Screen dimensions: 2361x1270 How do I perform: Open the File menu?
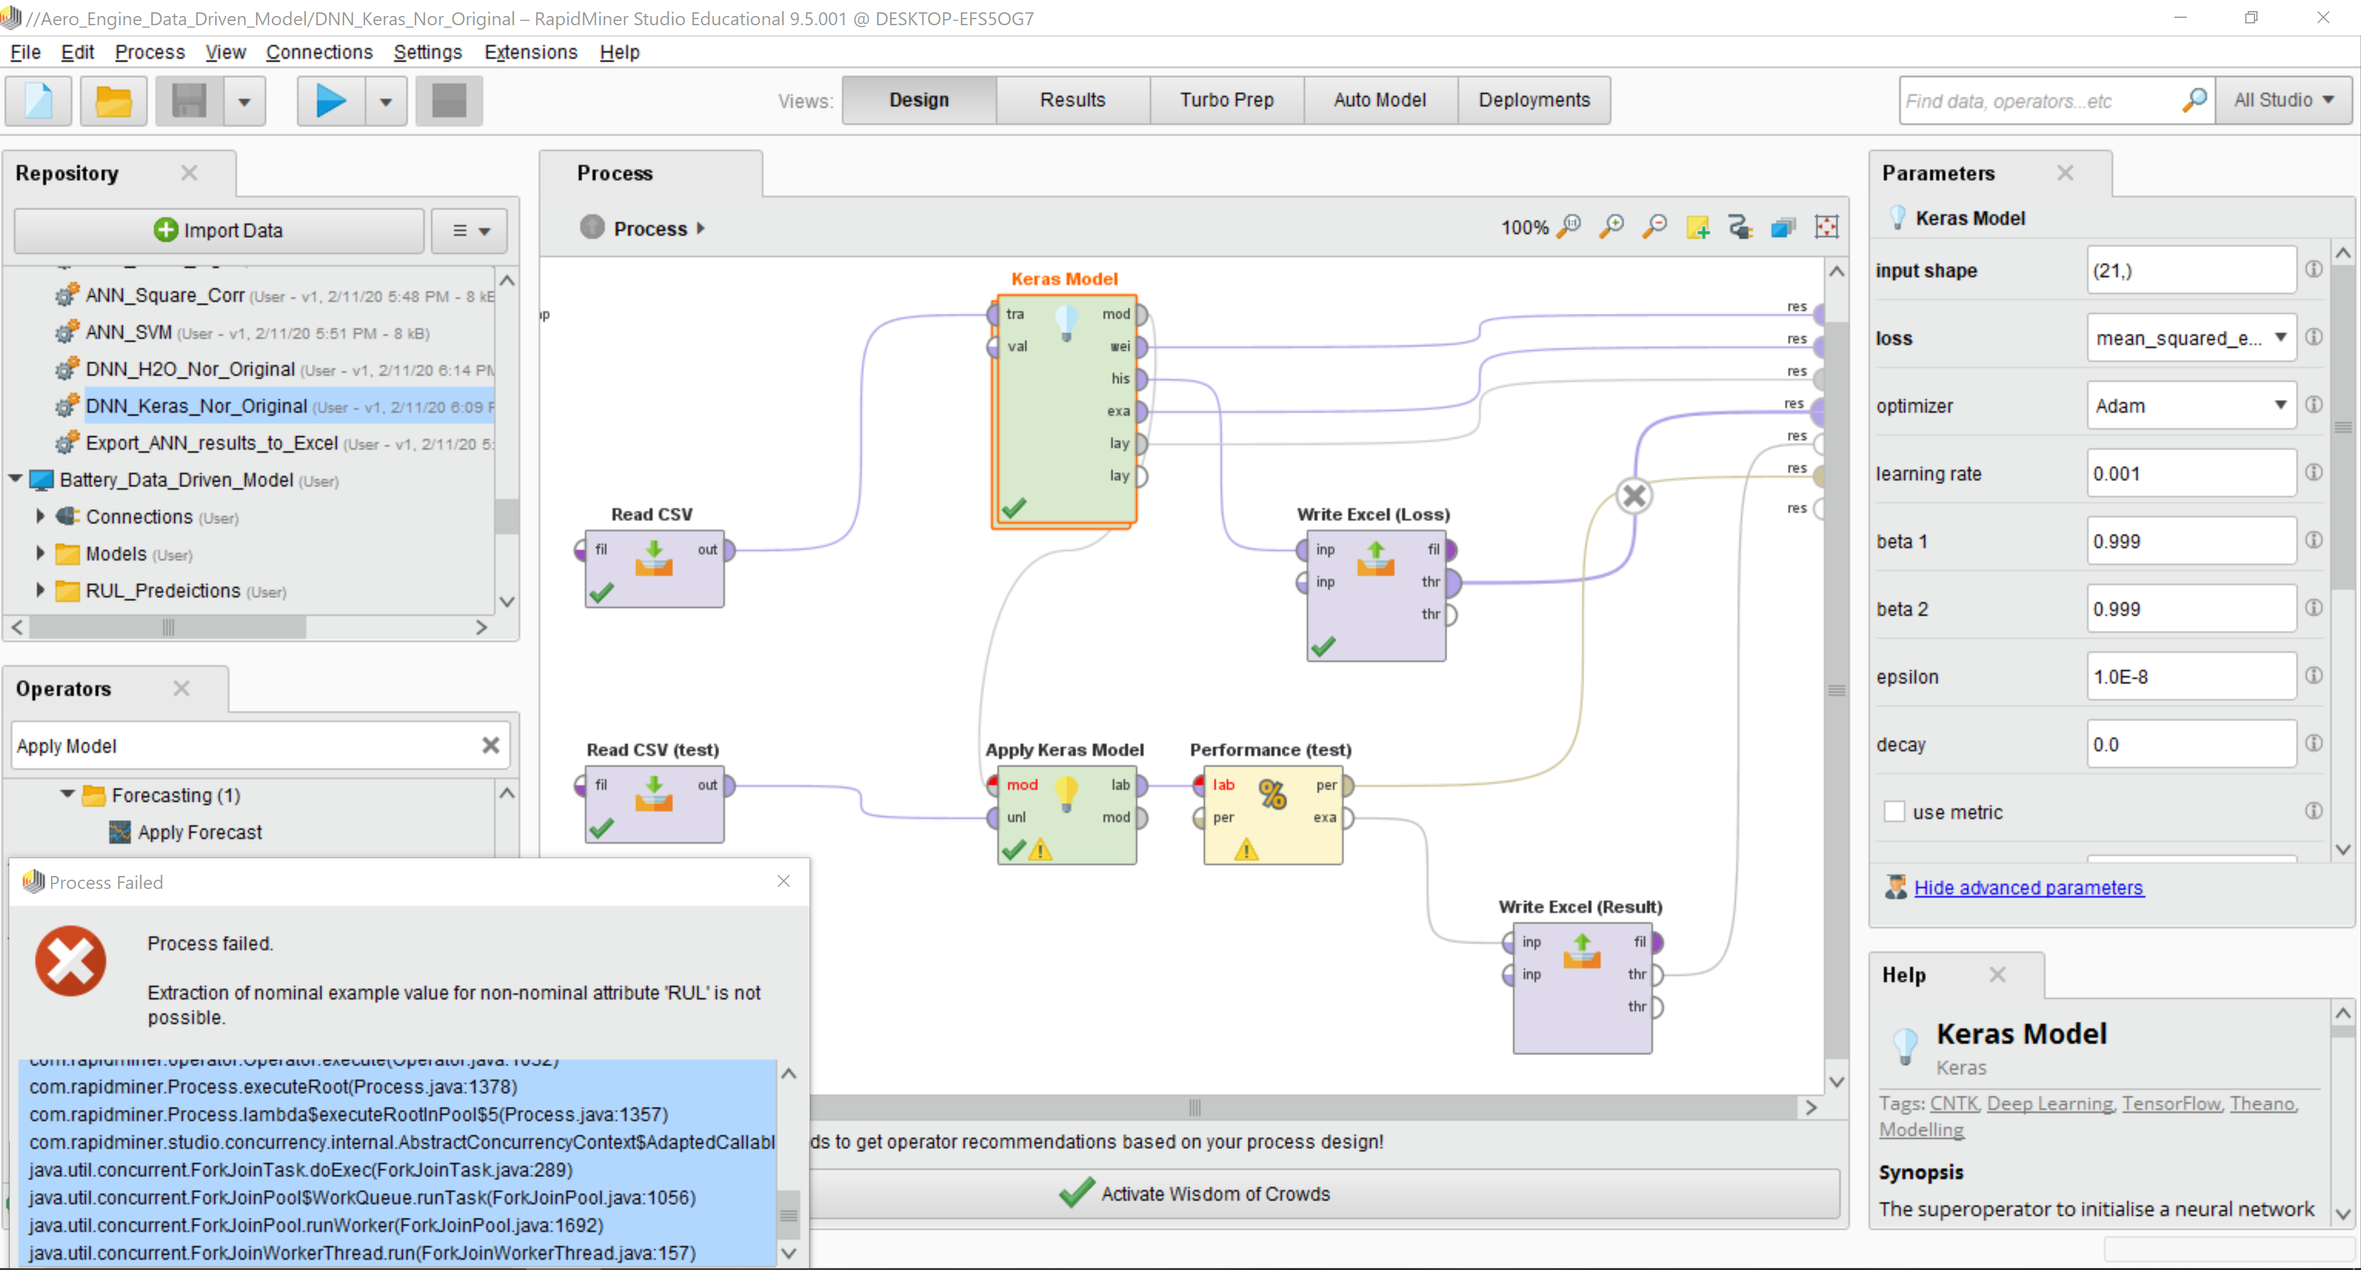[25, 52]
